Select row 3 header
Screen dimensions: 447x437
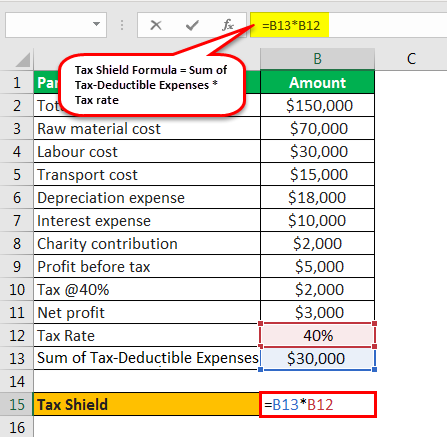(17, 128)
